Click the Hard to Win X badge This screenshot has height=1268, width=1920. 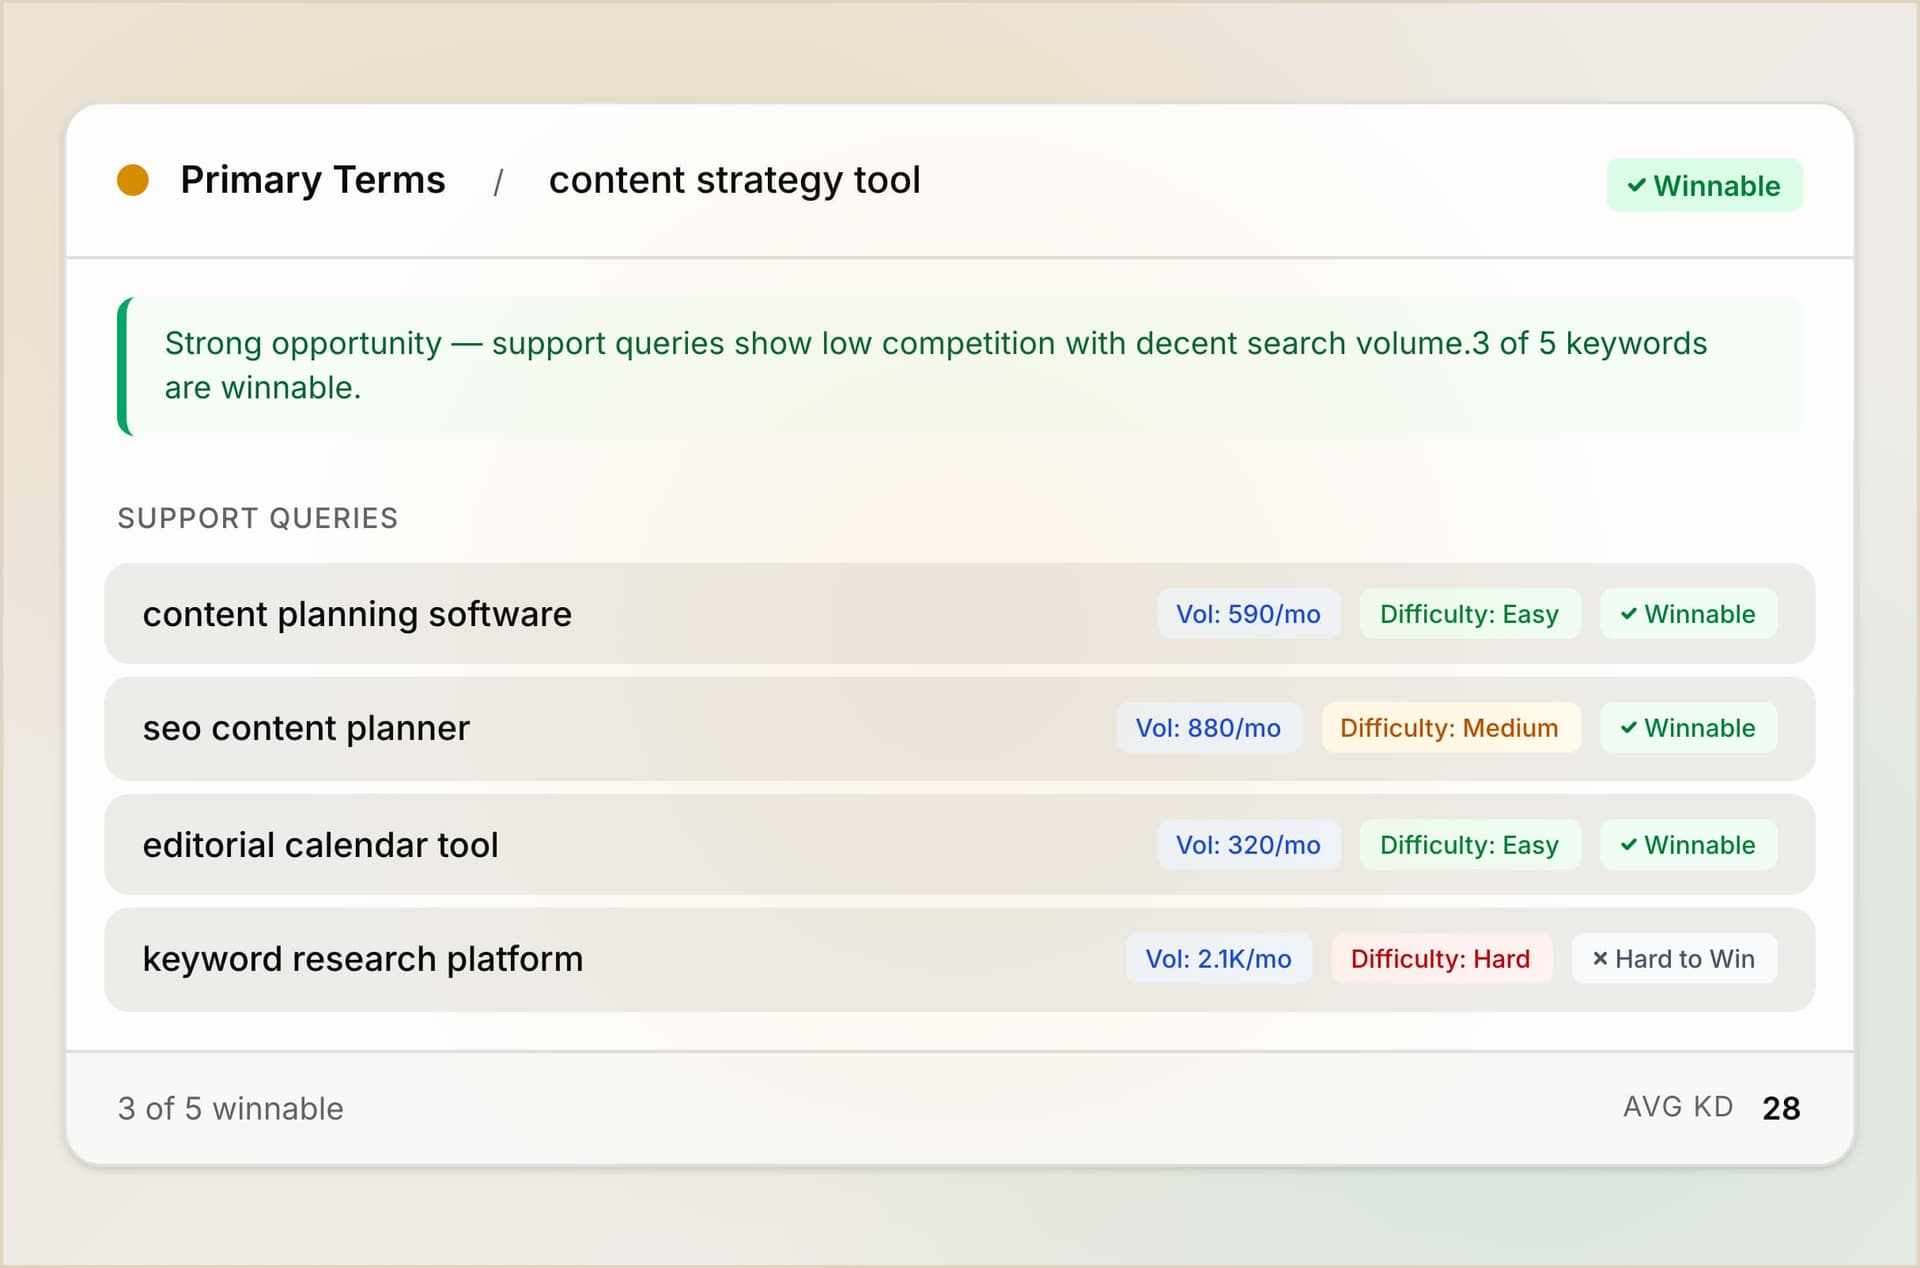[1673, 959]
